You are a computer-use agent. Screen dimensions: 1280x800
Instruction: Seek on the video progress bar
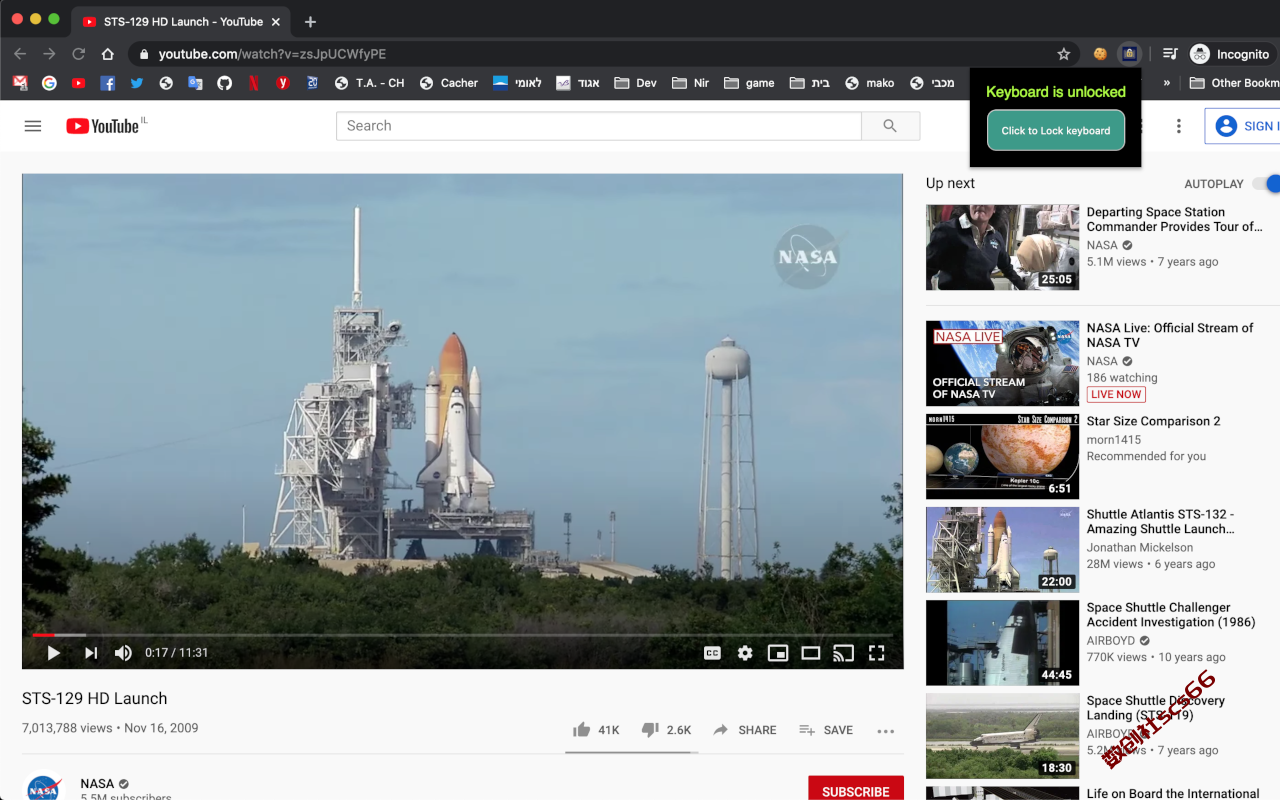[462, 635]
